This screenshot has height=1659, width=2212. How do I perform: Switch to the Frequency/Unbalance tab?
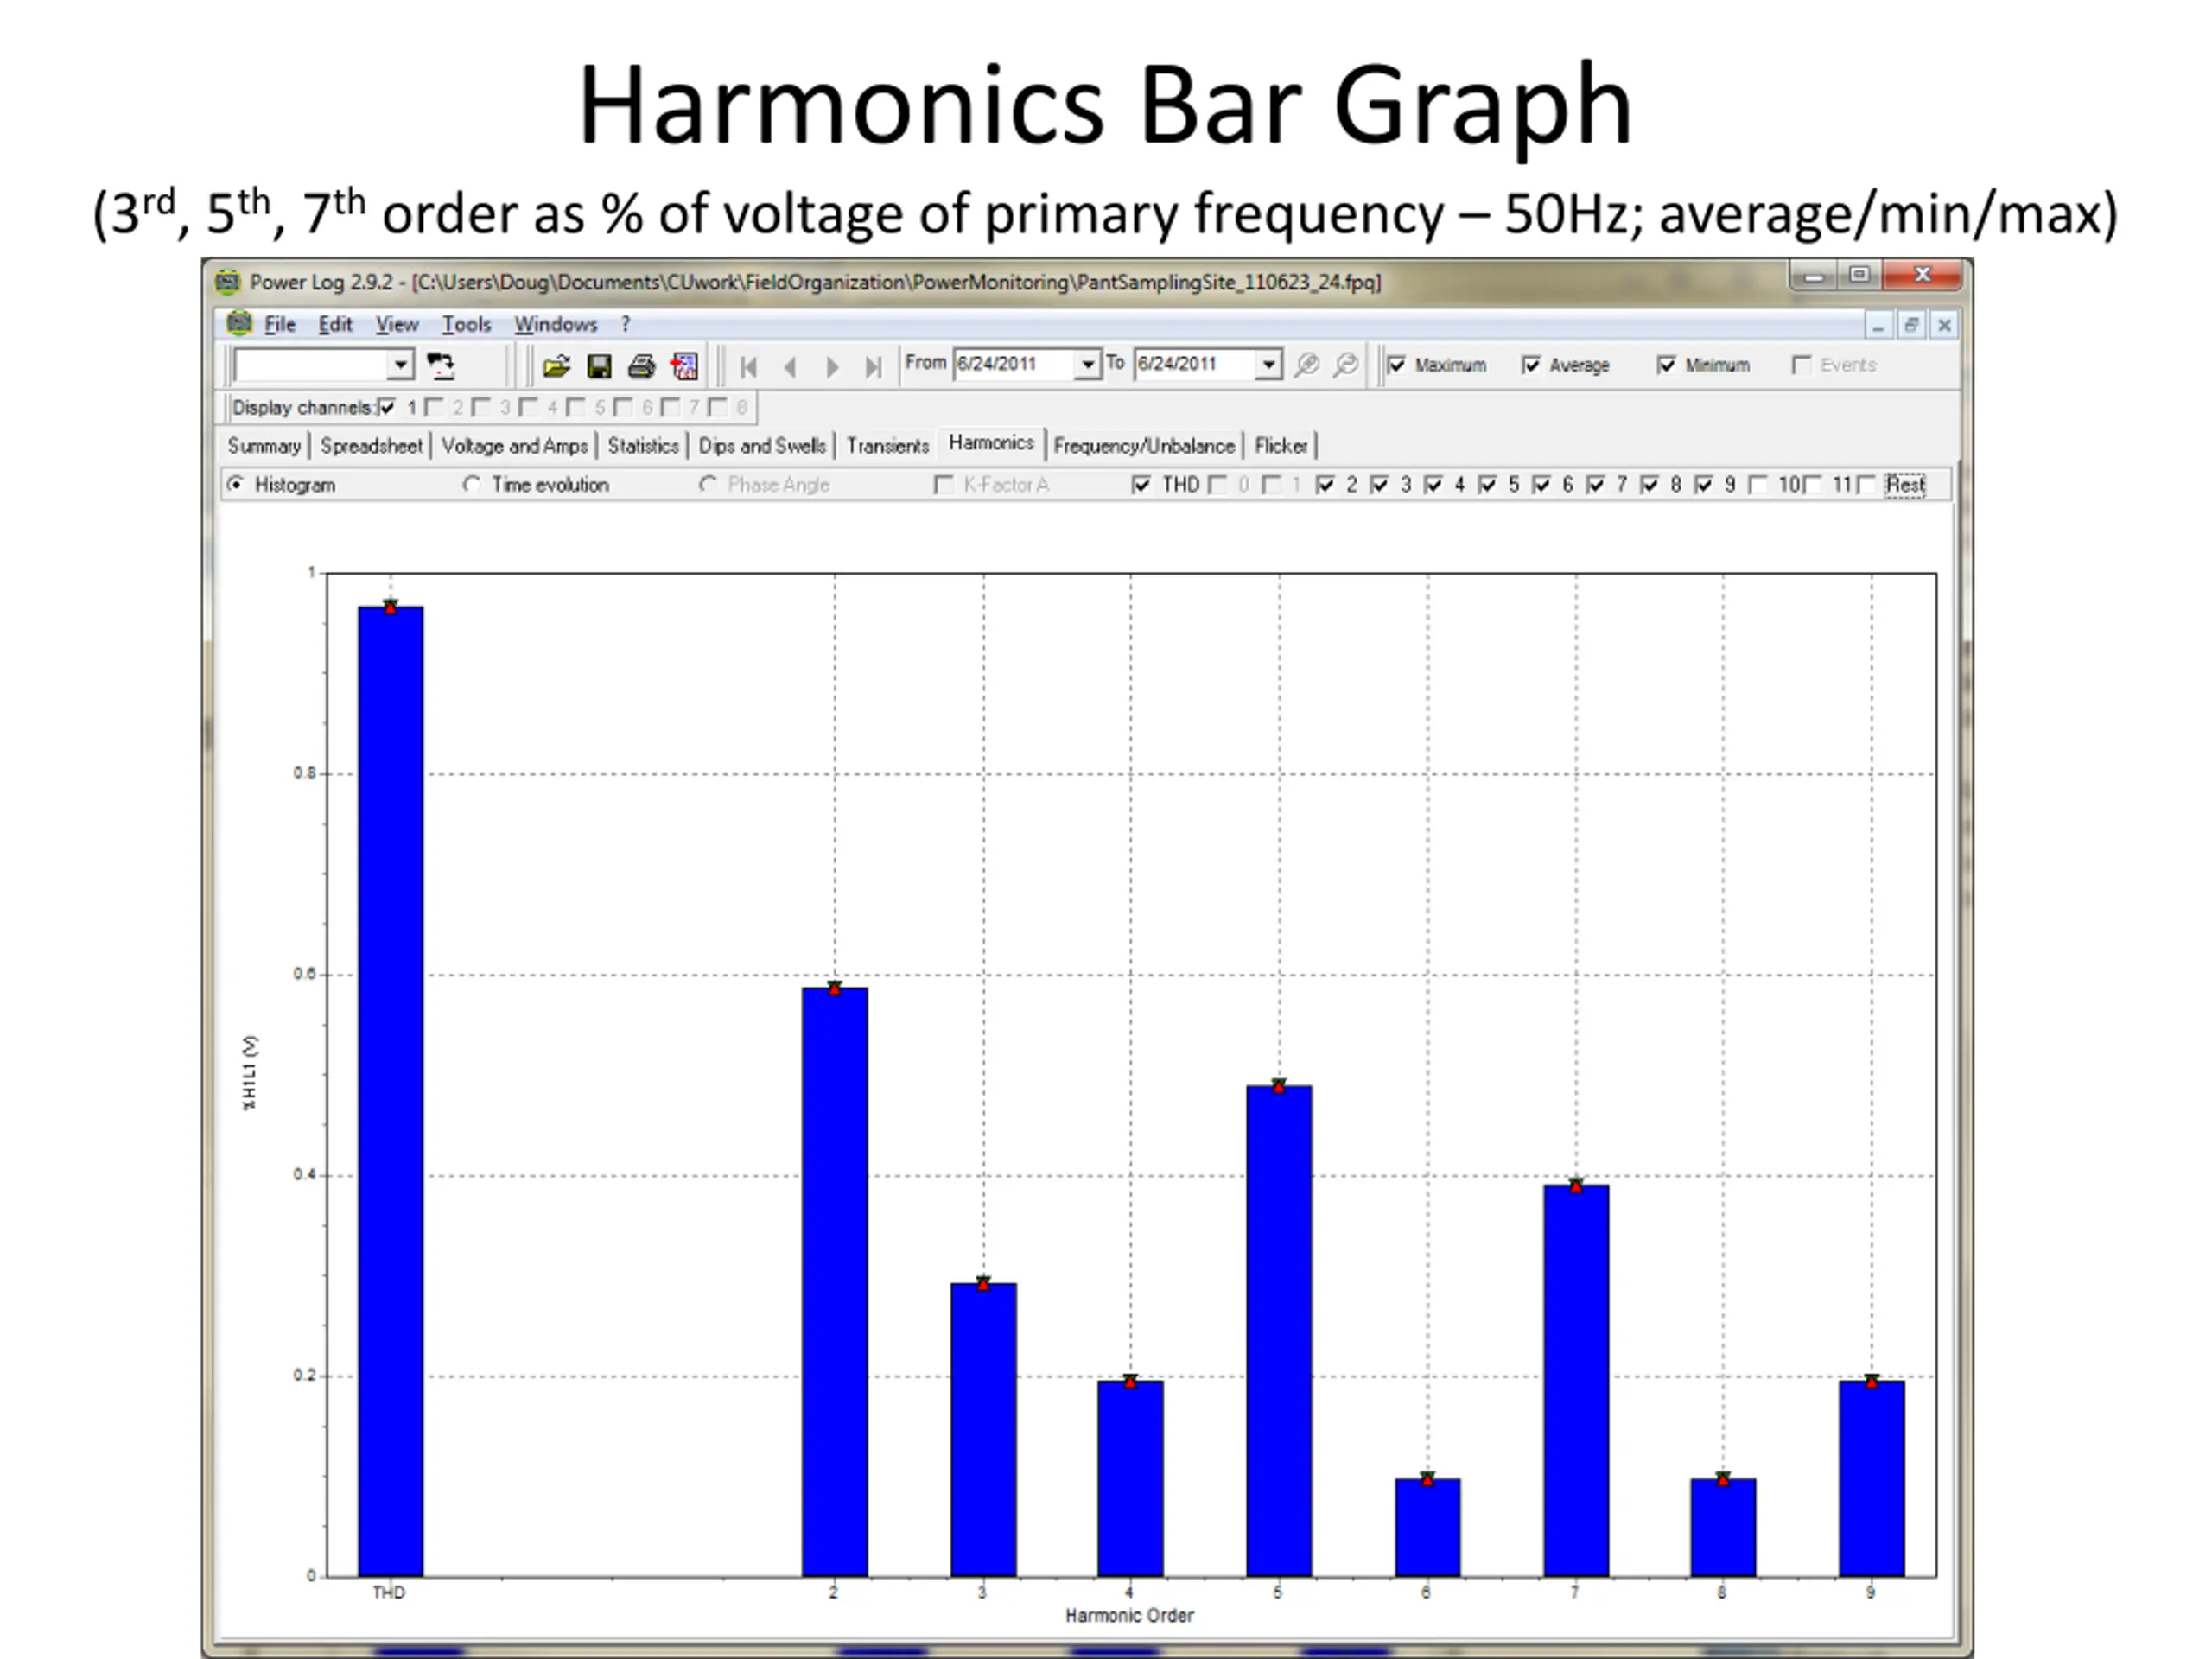click(1144, 446)
